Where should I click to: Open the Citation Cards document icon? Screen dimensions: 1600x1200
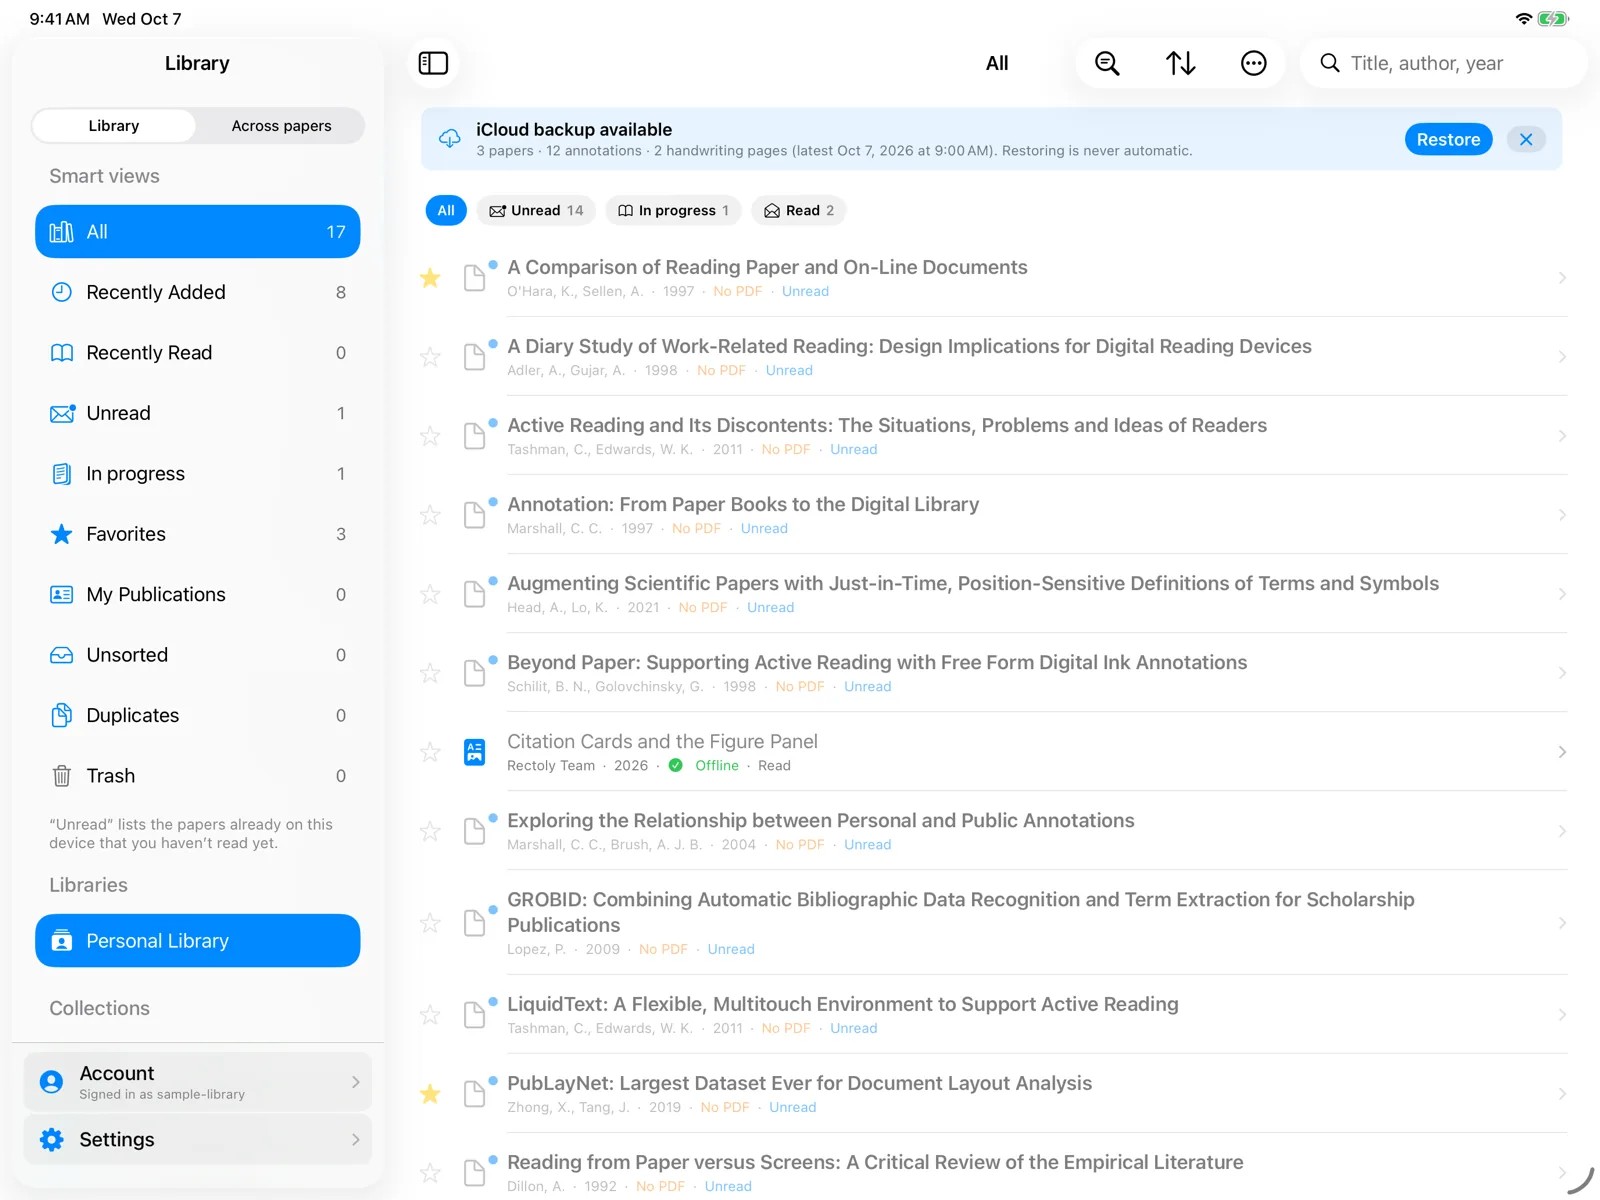pos(475,752)
